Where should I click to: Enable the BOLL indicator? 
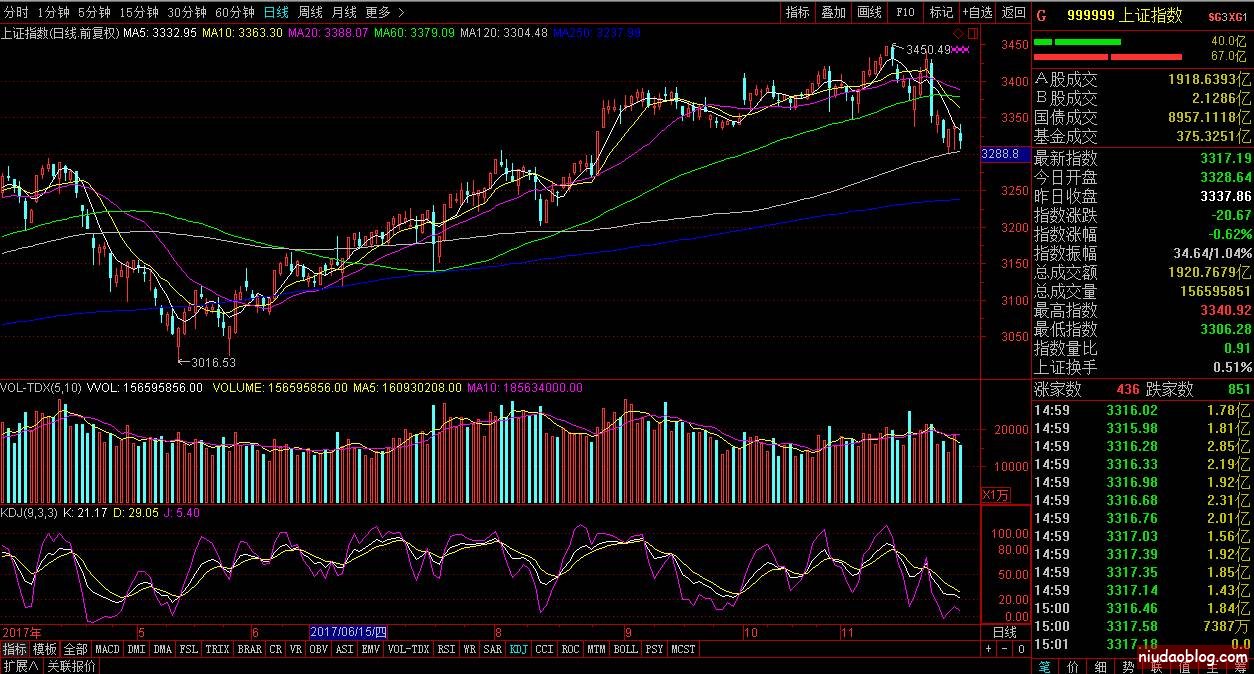coord(625,649)
